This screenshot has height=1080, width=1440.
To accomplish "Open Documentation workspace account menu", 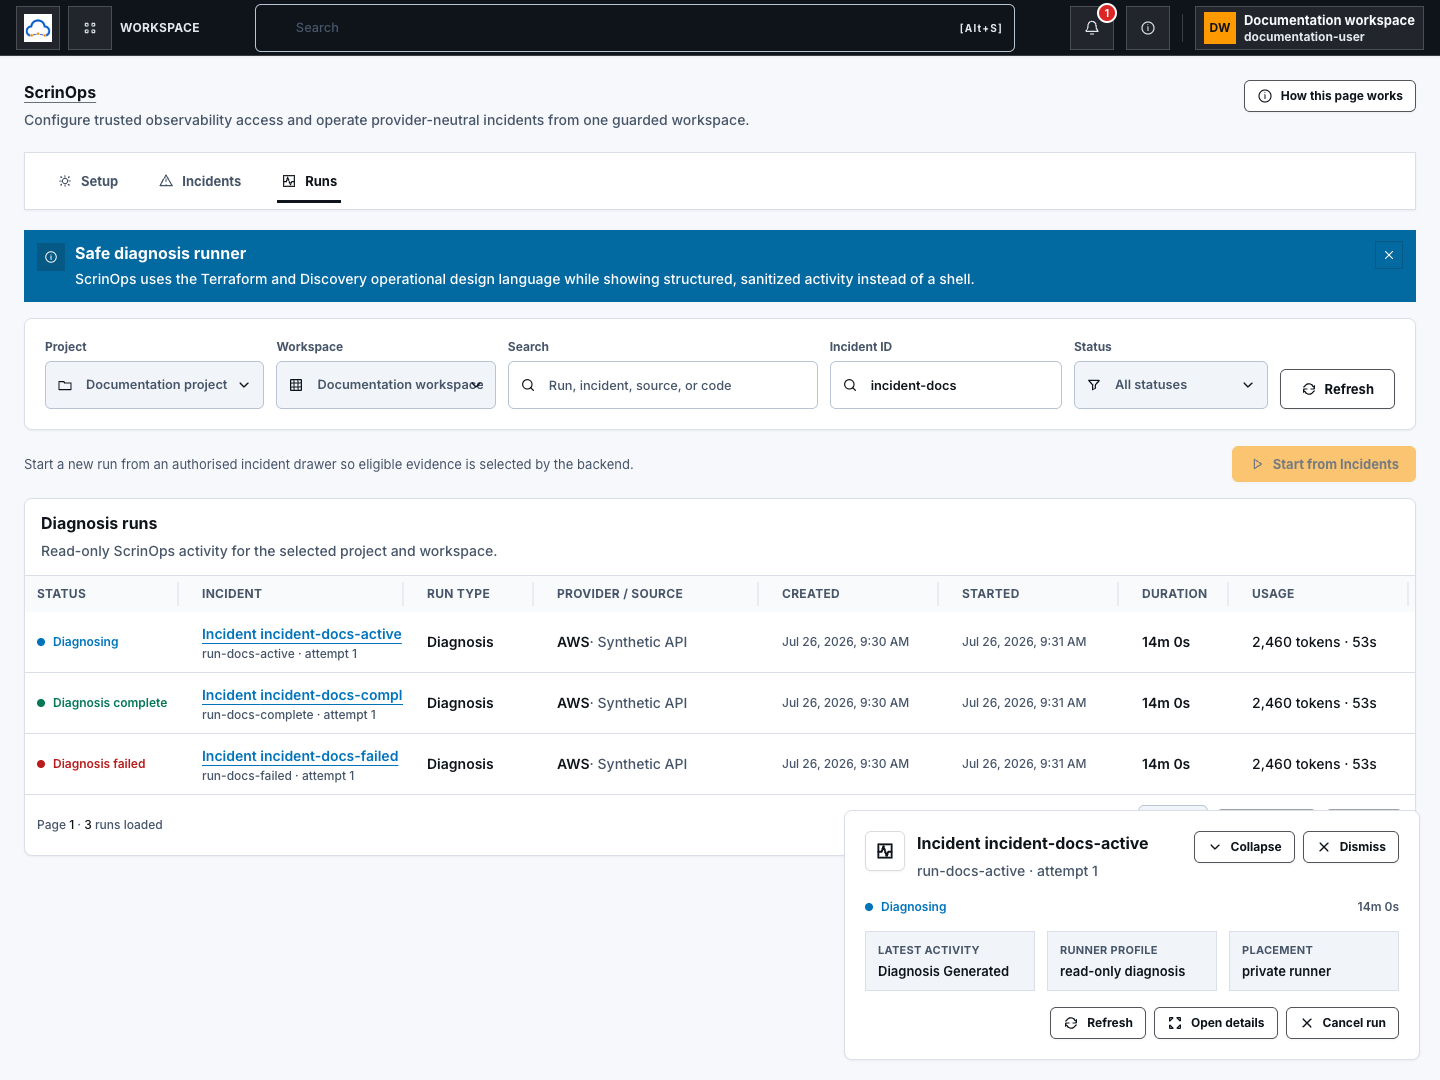I will (1309, 28).
